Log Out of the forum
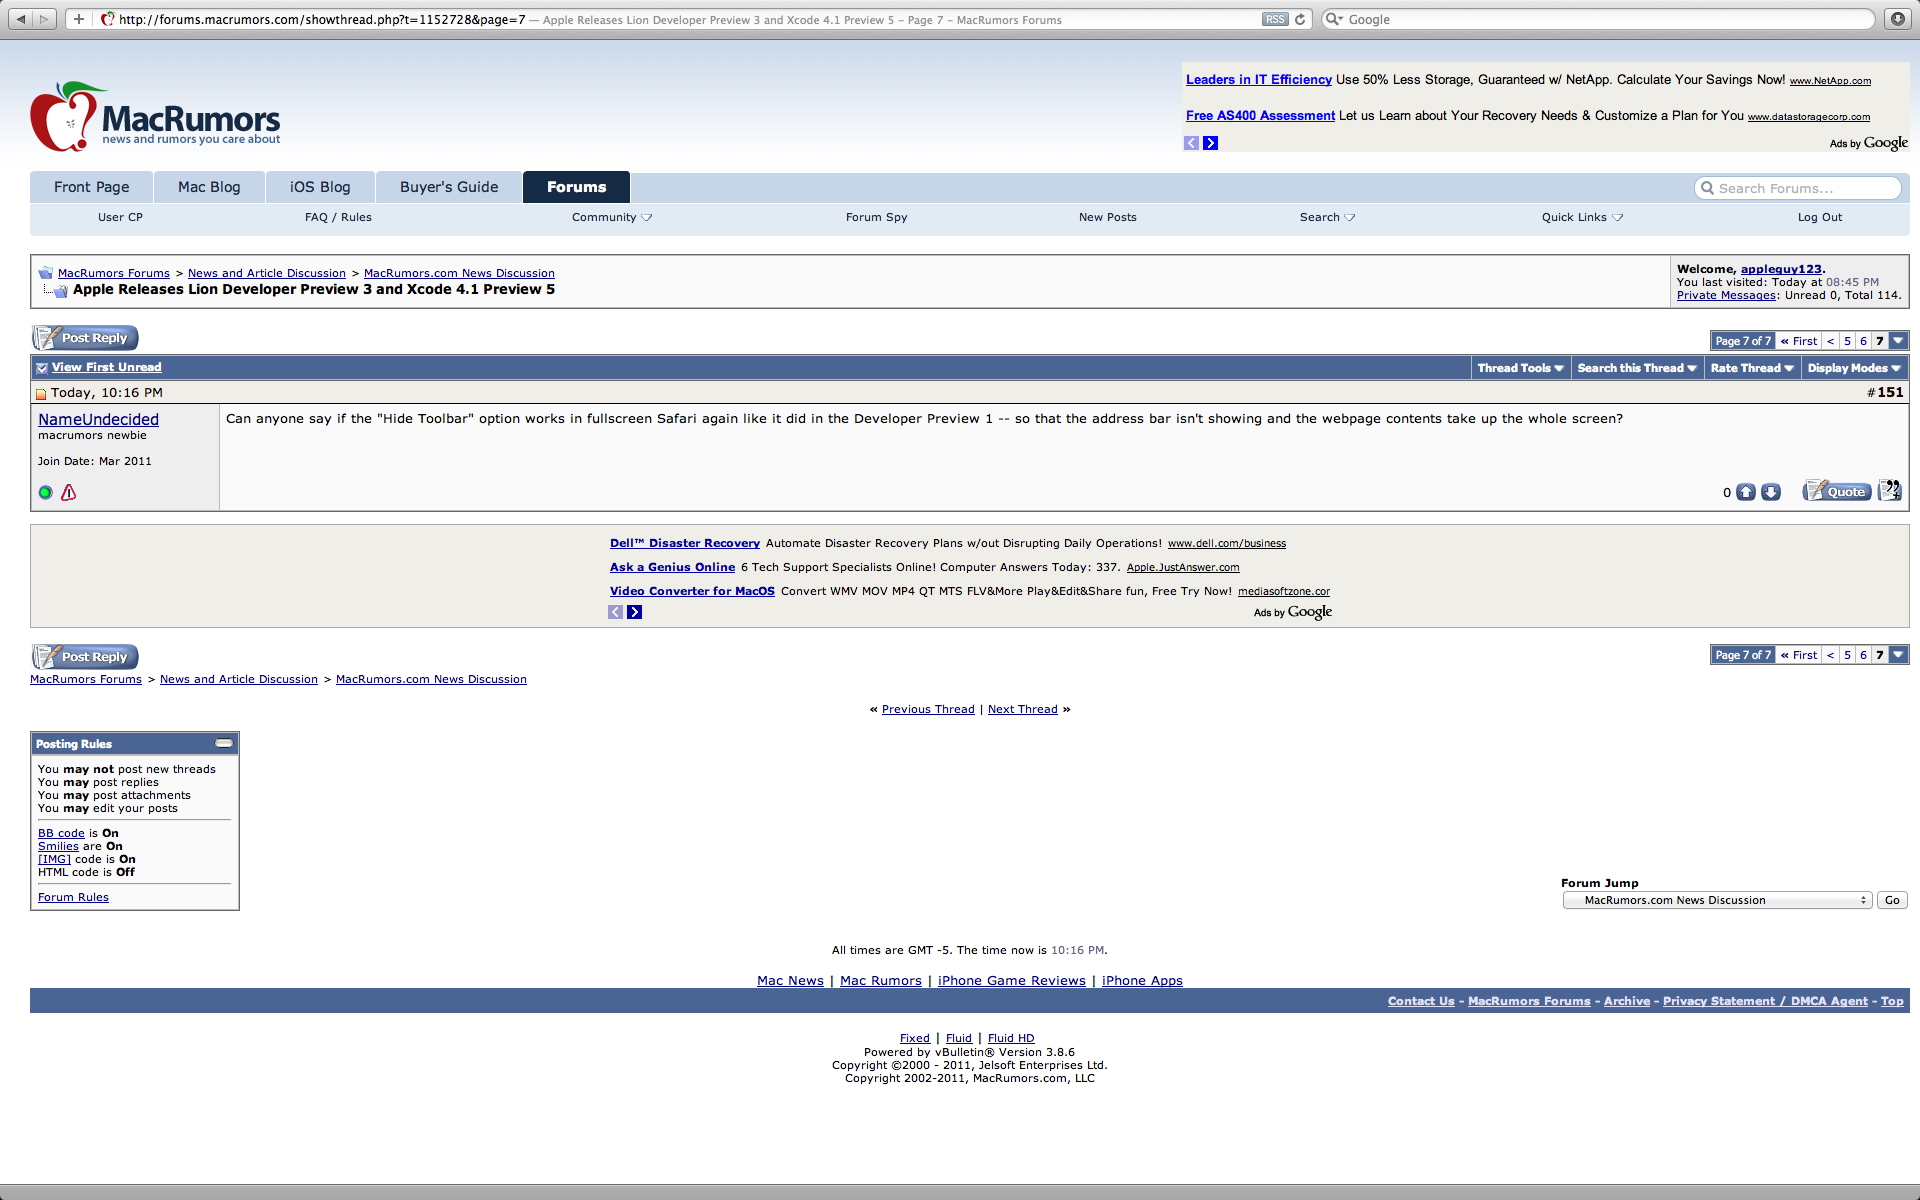This screenshot has width=1920, height=1200. click(x=1820, y=217)
